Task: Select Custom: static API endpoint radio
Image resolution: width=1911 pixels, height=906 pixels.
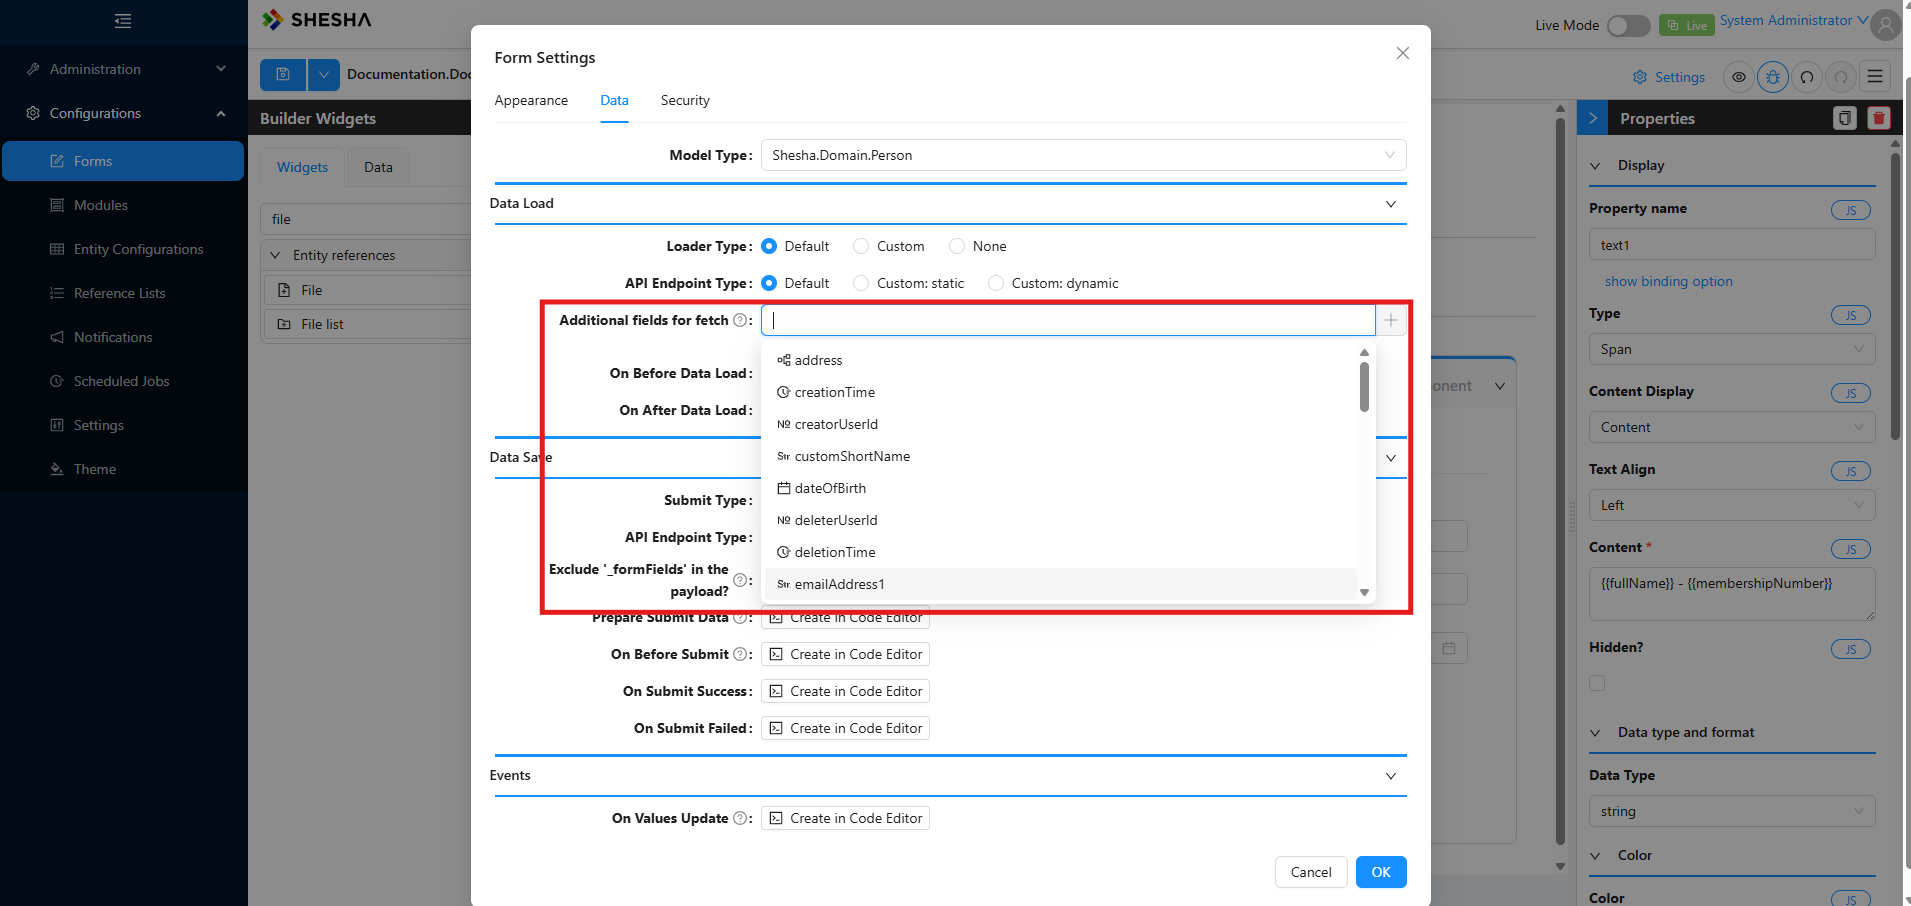Action: coord(861,283)
